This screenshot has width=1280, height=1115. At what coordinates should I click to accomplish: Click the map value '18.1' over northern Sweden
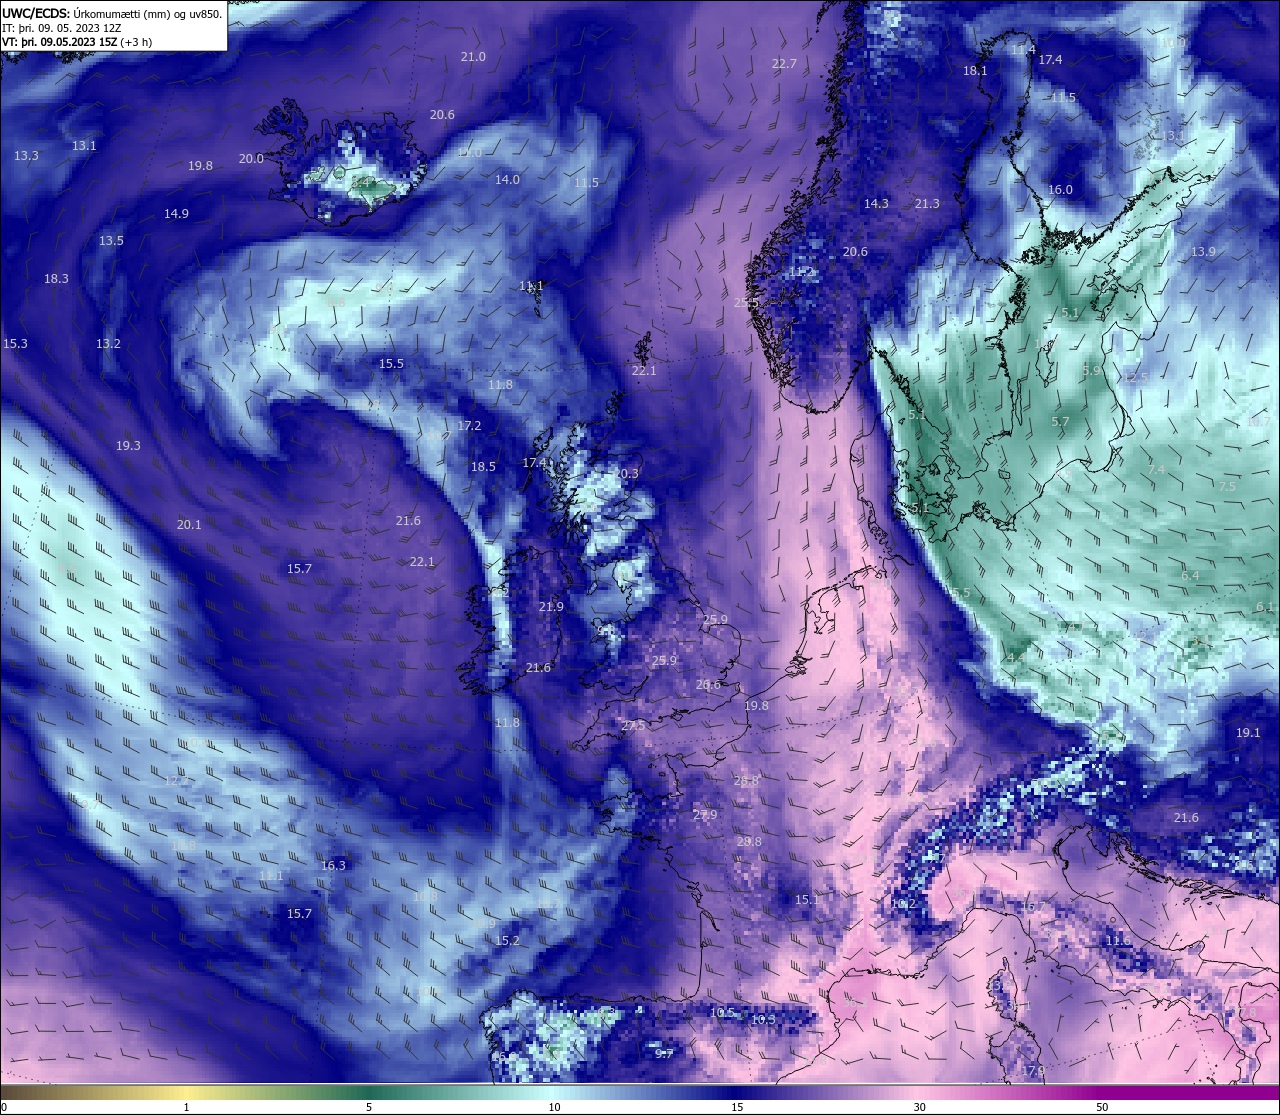click(x=975, y=71)
